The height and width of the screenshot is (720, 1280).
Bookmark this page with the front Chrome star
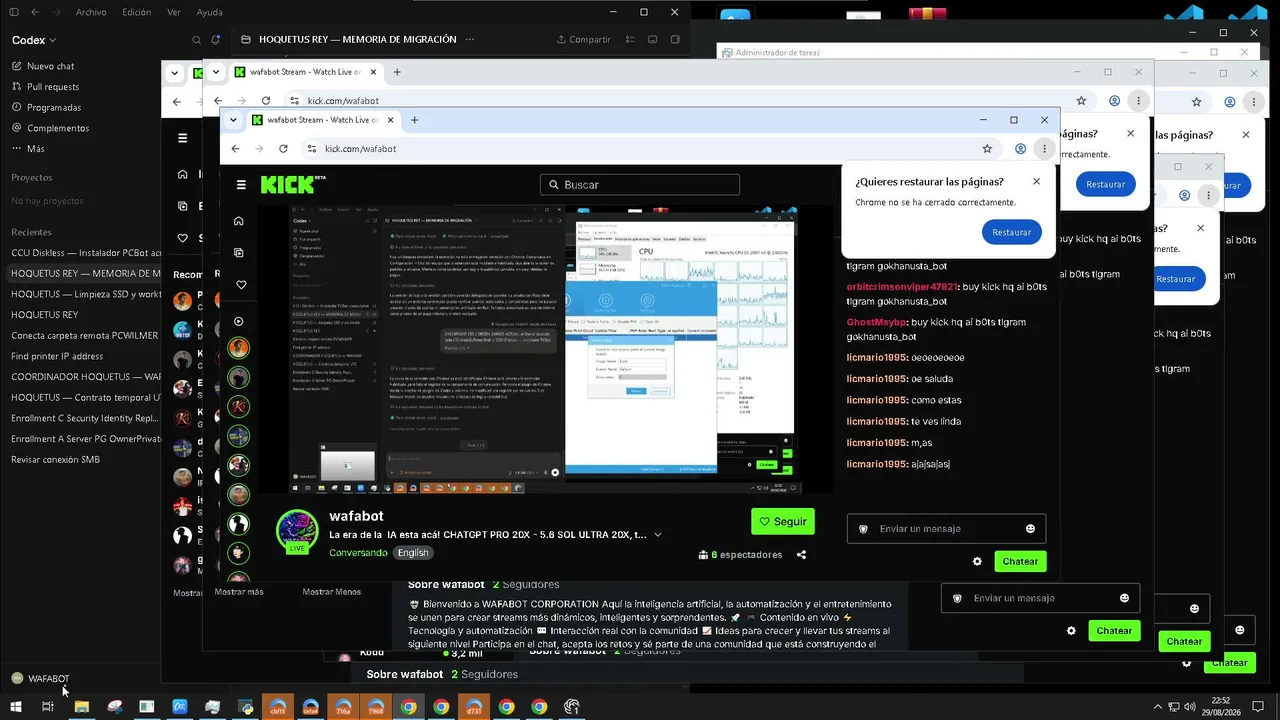(x=987, y=149)
